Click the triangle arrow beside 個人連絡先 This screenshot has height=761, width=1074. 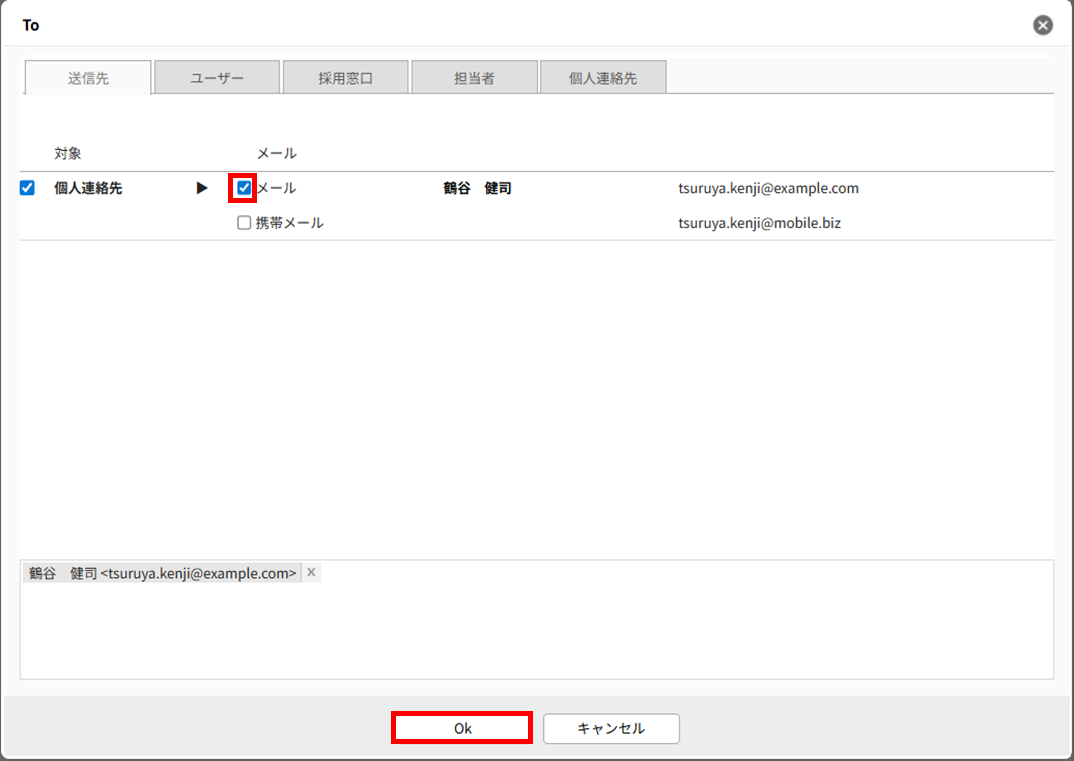pos(202,188)
